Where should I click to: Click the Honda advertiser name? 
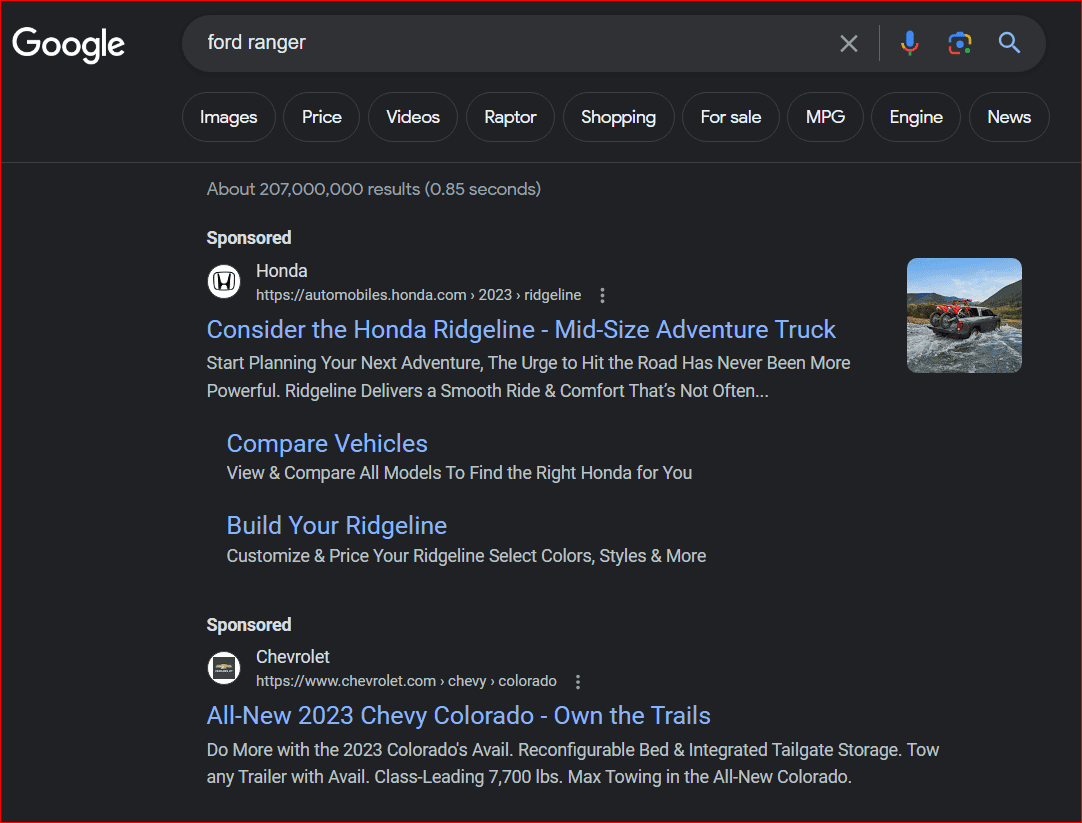(282, 270)
